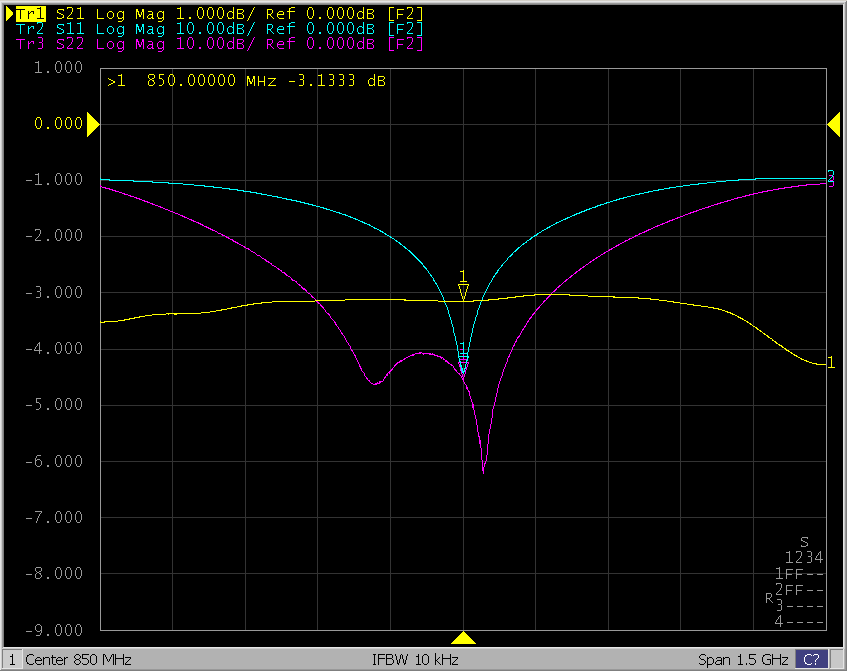Click the right yellow reference level arrow
847x671 pixels.
click(833, 123)
